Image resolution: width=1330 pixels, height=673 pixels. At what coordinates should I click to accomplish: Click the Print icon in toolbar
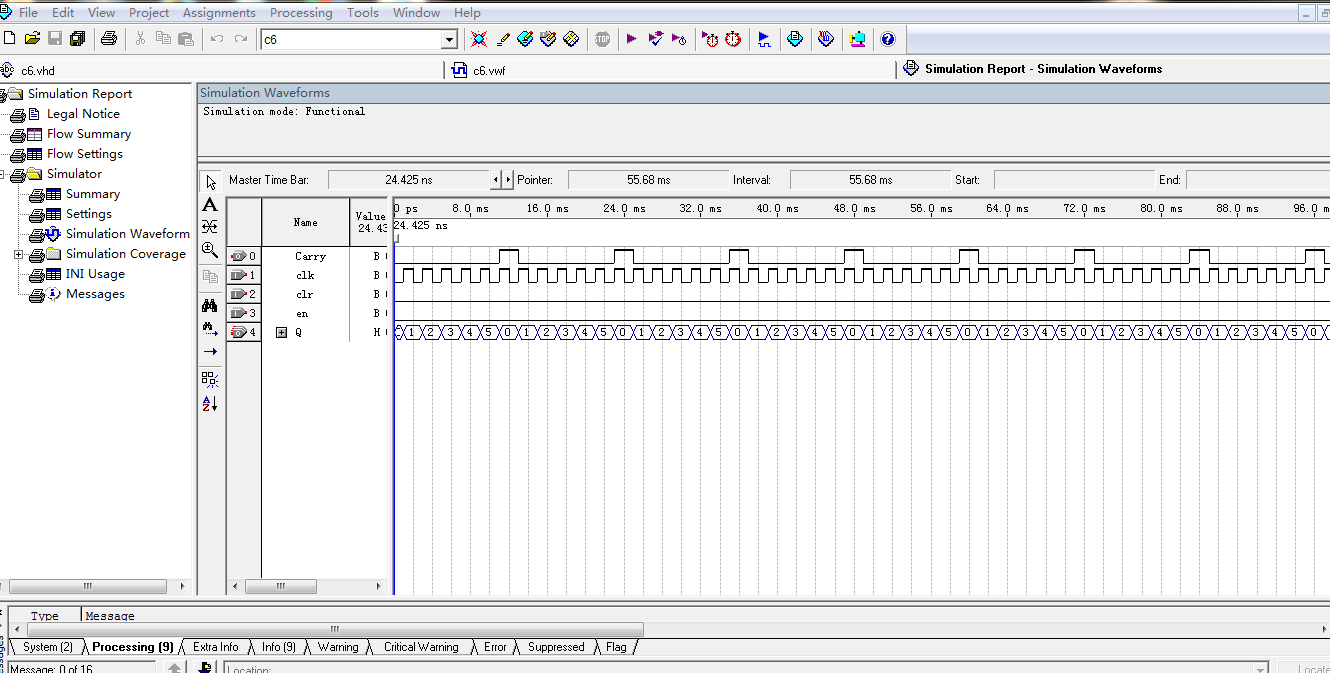tap(109, 39)
